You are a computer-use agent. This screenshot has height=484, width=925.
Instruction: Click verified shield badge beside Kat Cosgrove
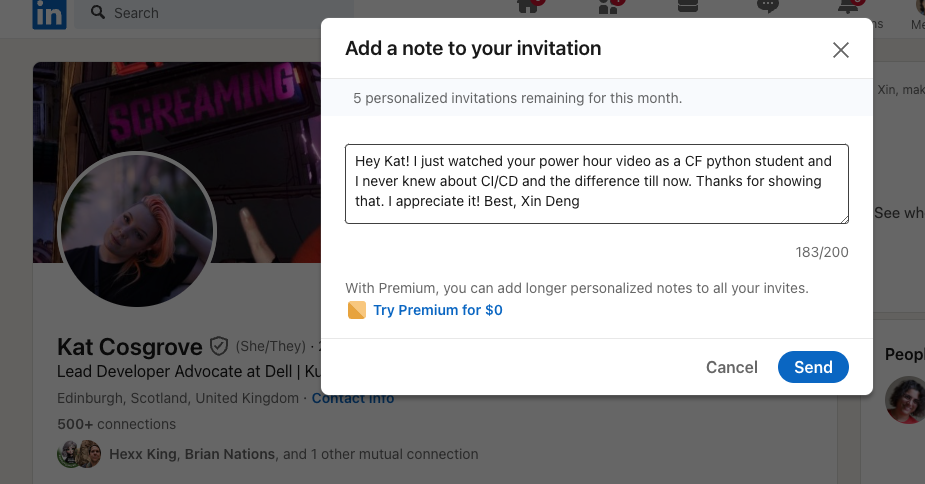pos(219,346)
